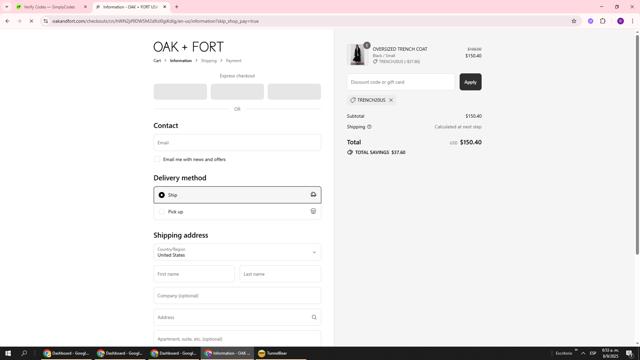Select the Pick up delivery method
640x360 pixels.
click(237, 211)
